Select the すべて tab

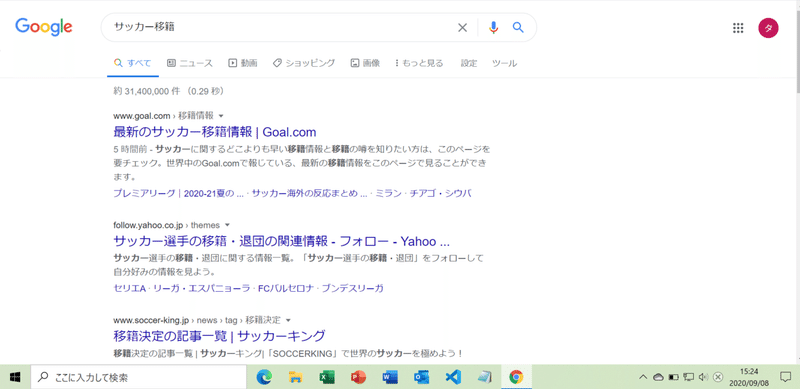(x=133, y=63)
